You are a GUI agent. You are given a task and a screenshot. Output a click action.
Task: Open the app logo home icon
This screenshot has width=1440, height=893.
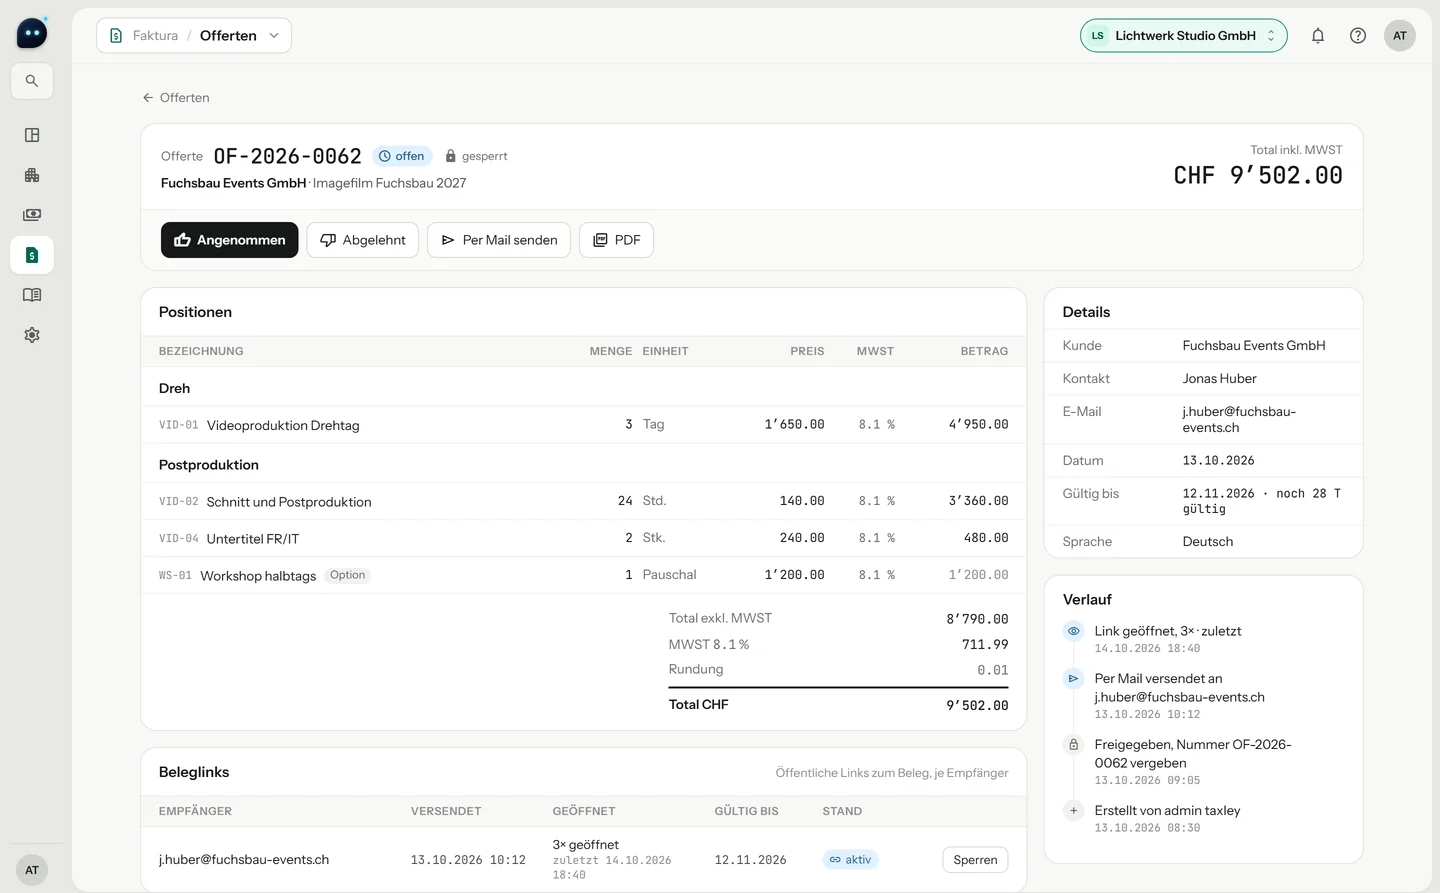(32, 33)
